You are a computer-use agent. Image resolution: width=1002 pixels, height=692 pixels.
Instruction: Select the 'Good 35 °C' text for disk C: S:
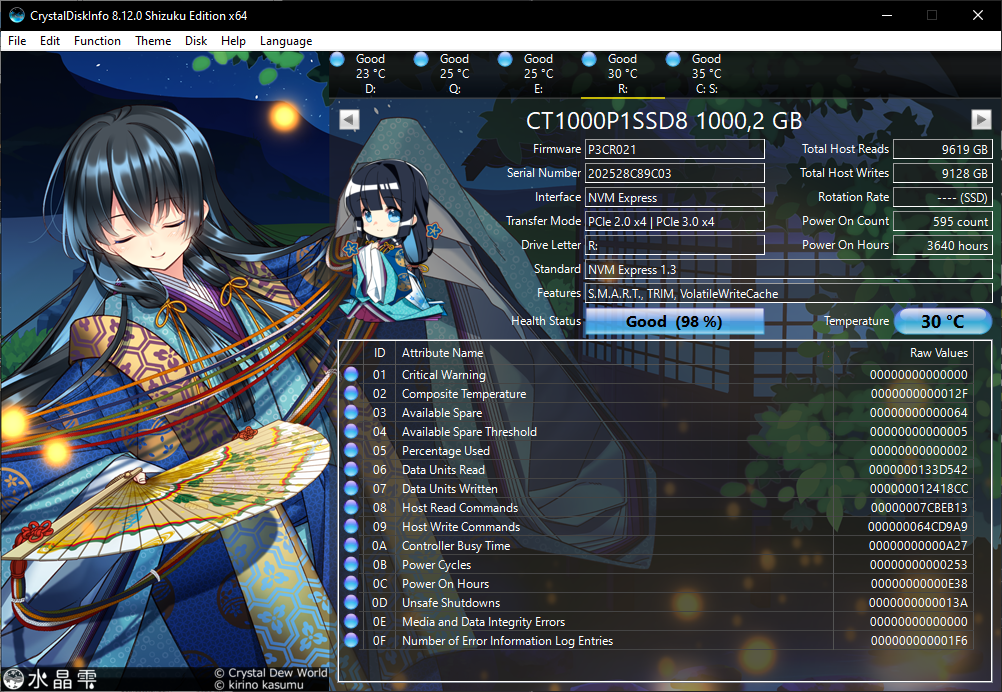(x=706, y=66)
